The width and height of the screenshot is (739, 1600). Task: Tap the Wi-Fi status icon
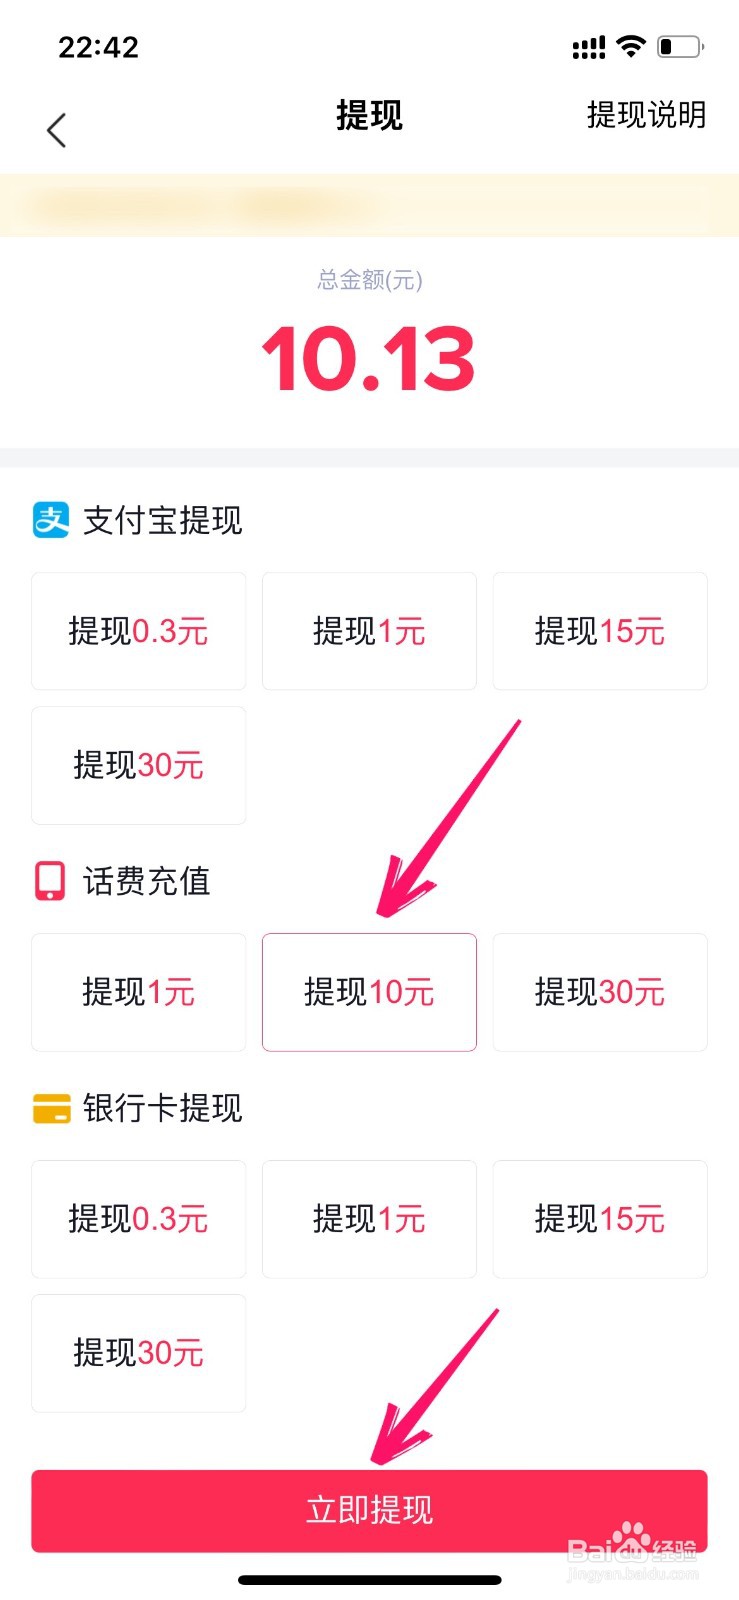(x=631, y=46)
